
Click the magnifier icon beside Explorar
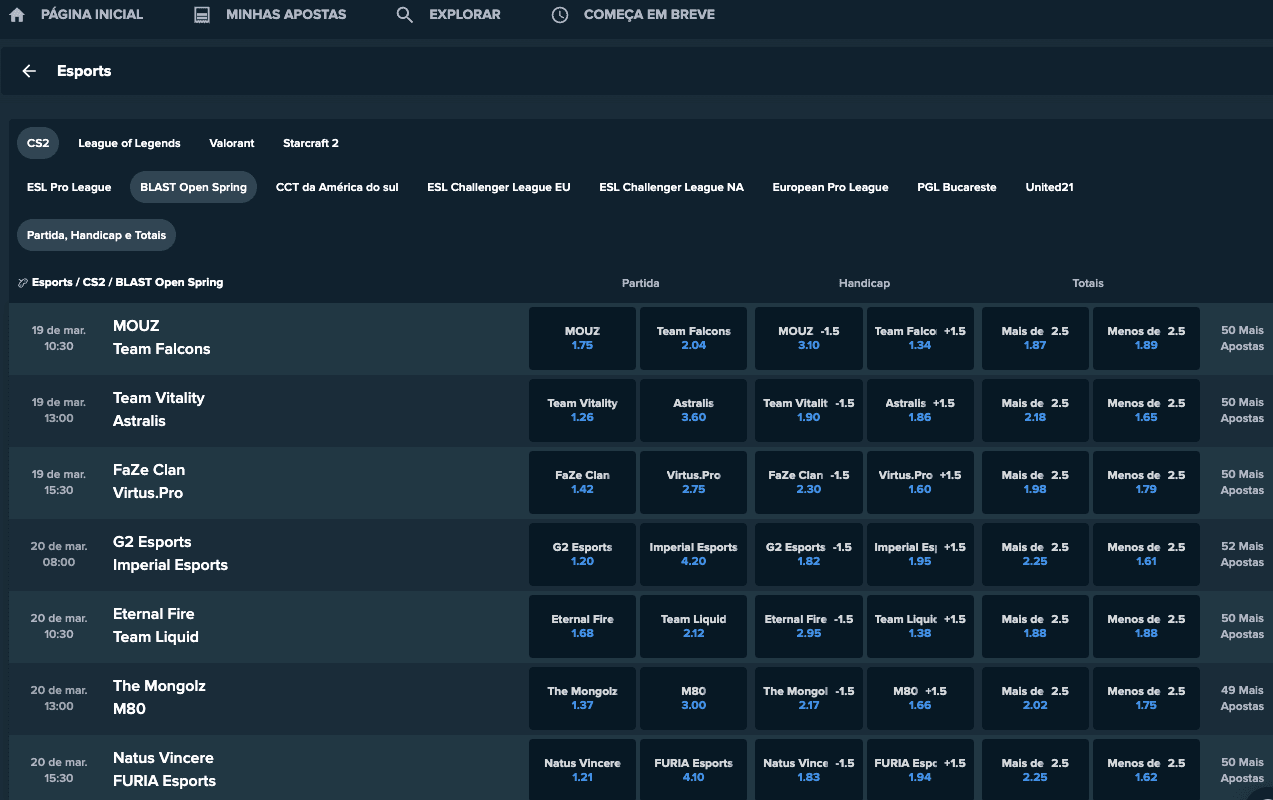coord(404,15)
